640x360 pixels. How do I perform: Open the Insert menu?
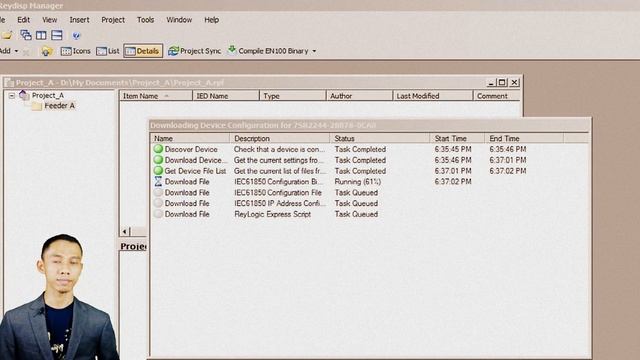(79, 20)
